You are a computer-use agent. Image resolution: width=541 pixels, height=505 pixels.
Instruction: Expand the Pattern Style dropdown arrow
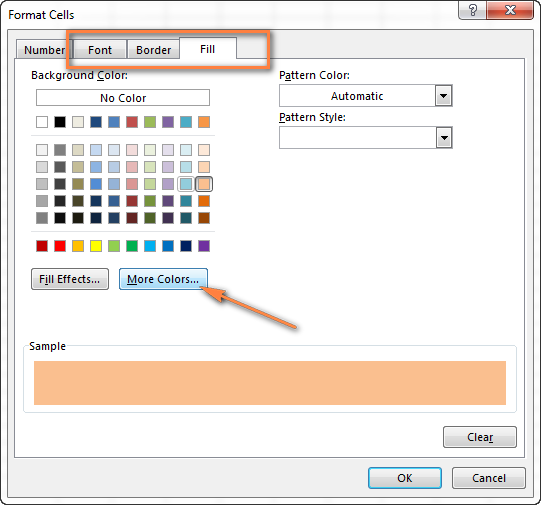coord(444,138)
